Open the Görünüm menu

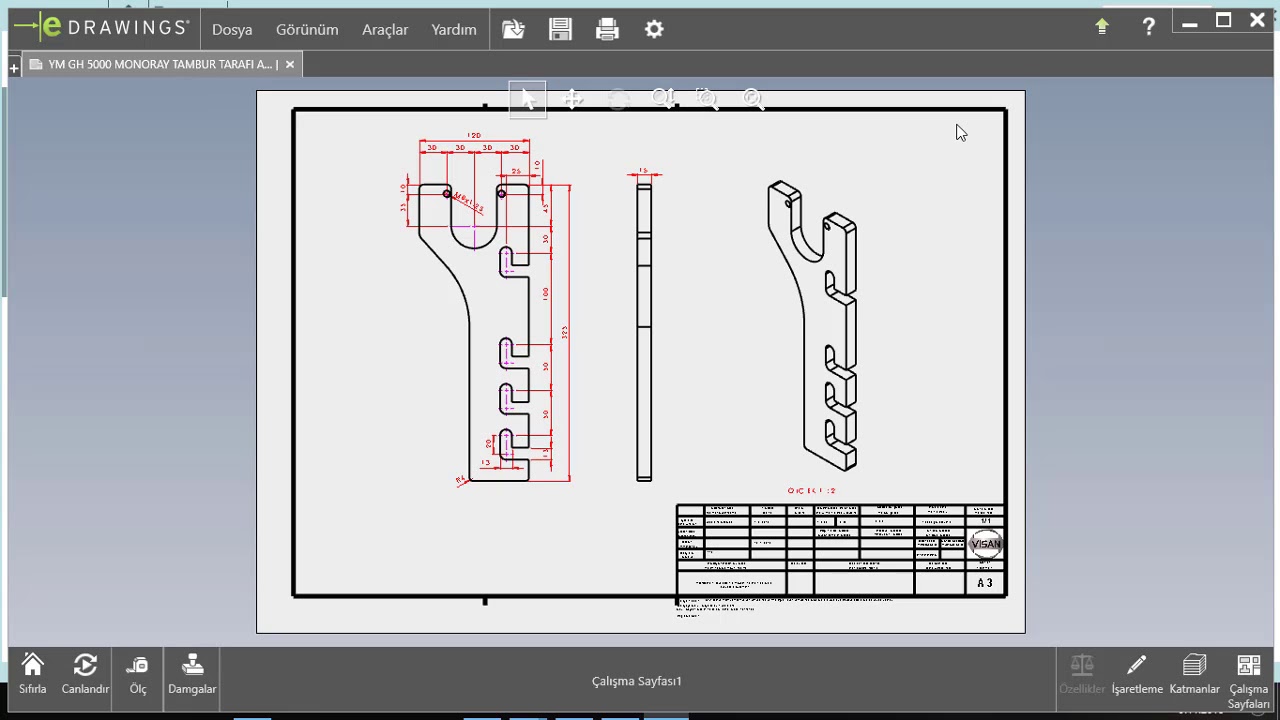pos(307,30)
